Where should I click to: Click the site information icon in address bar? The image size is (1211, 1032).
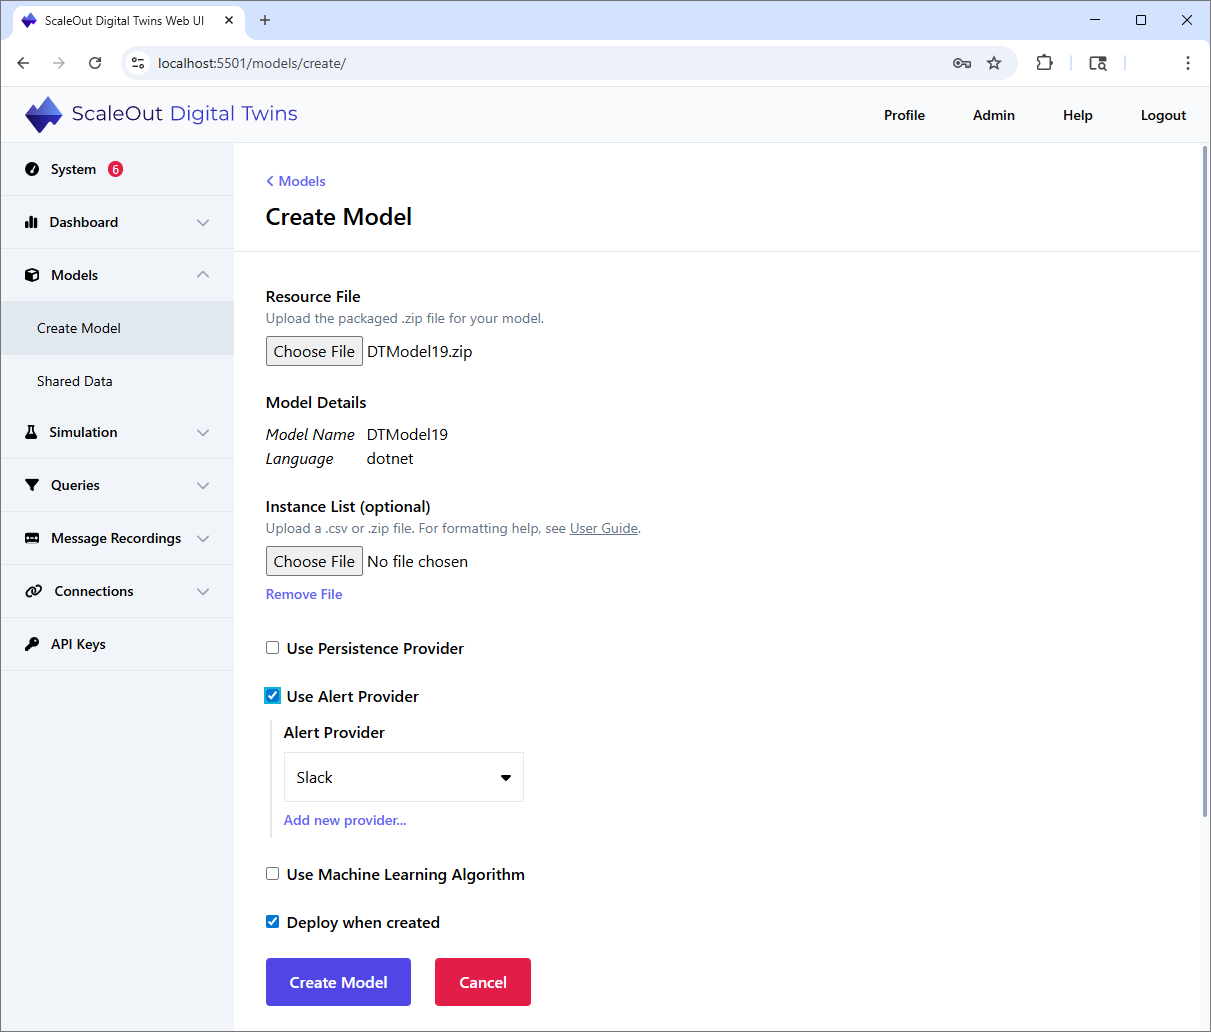(x=138, y=63)
